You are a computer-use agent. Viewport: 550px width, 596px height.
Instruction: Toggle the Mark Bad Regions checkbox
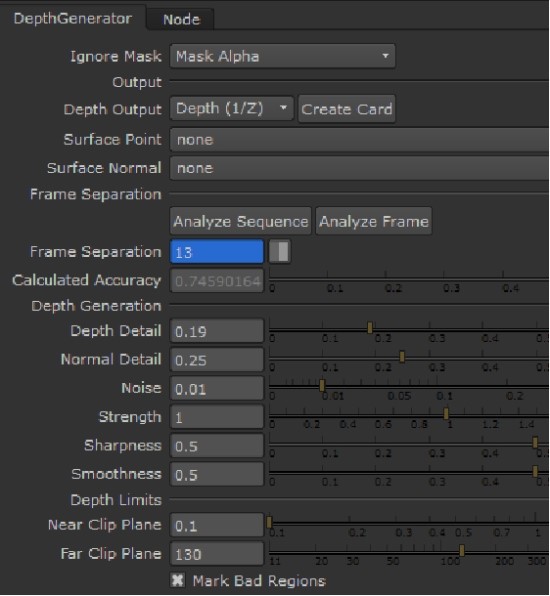tap(178, 580)
